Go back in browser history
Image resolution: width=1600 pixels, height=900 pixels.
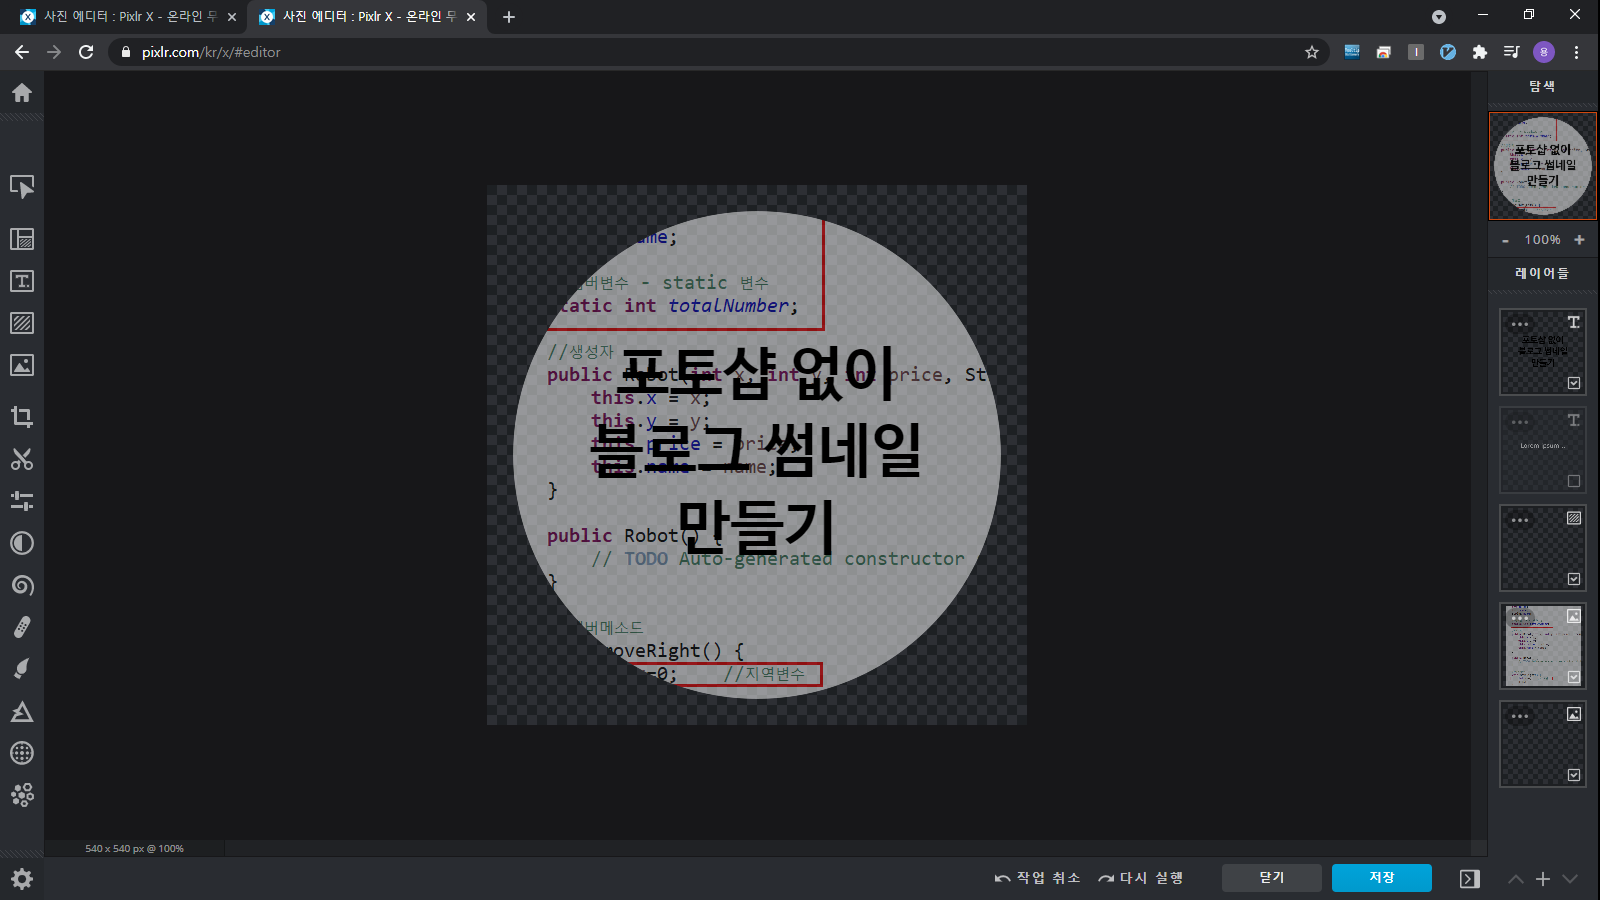point(22,52)
